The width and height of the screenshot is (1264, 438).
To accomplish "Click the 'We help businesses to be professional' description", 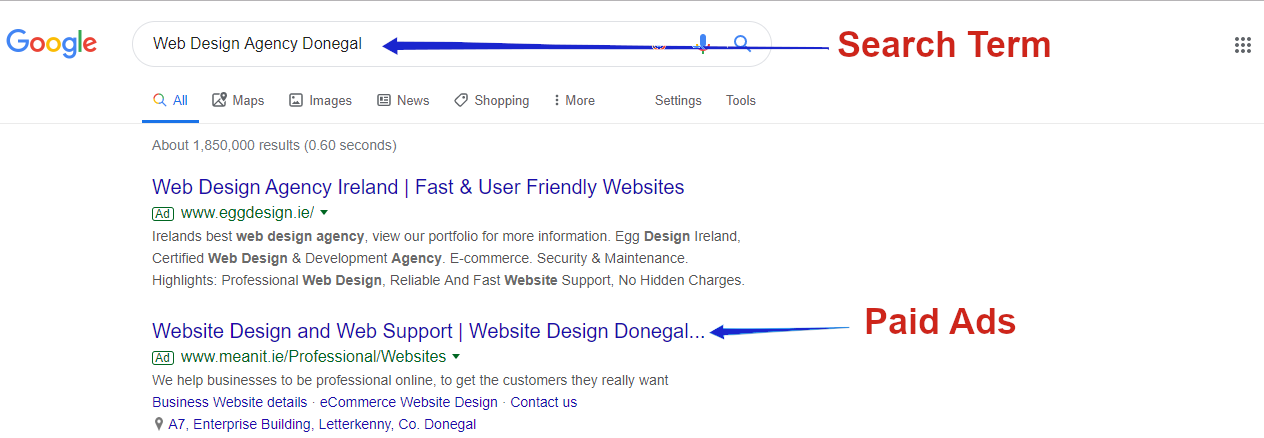I will [x=410, y=380].
